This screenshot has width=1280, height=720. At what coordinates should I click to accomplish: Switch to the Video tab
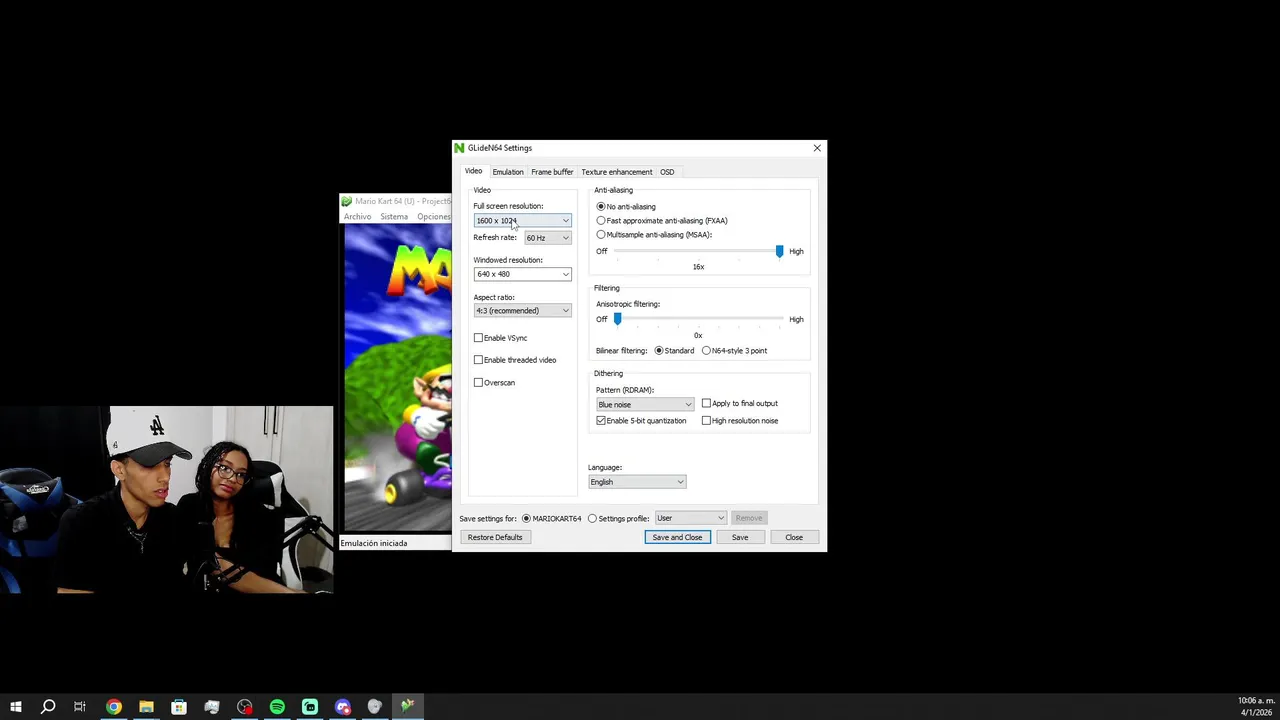(473, 171)
